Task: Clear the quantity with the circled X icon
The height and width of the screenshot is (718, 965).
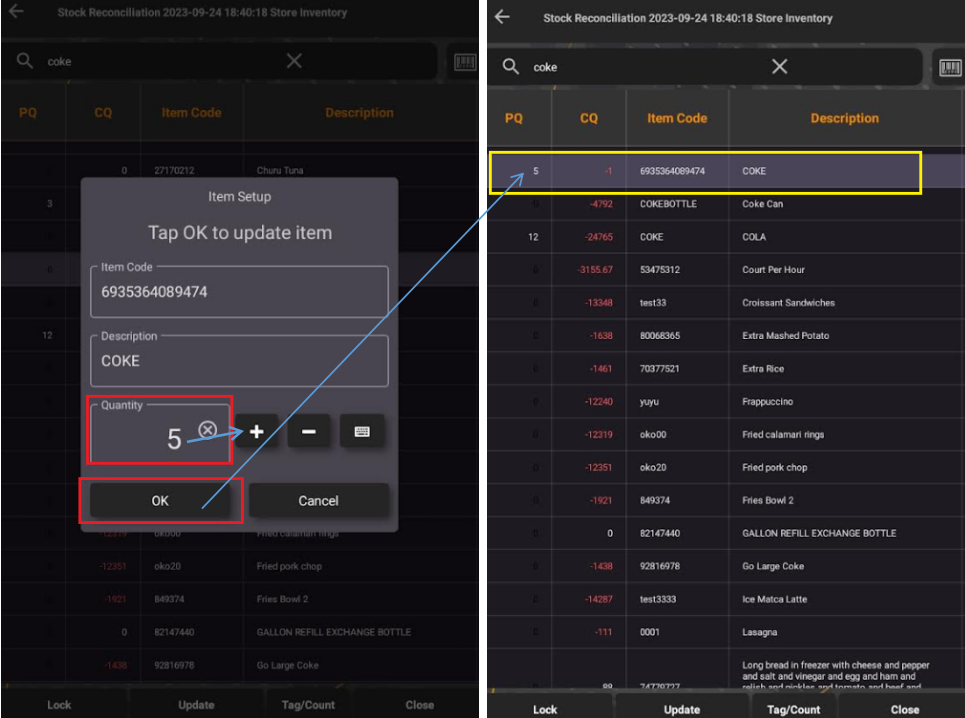Action: (207, 429)
